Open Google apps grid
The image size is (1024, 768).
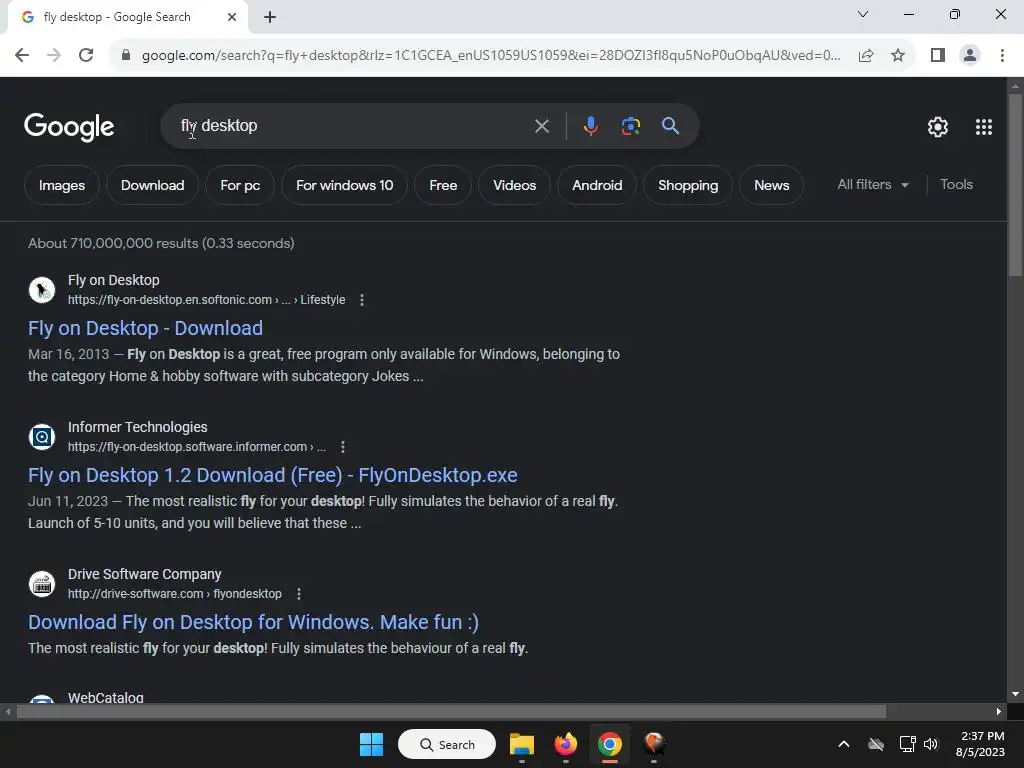coord(984,127)
